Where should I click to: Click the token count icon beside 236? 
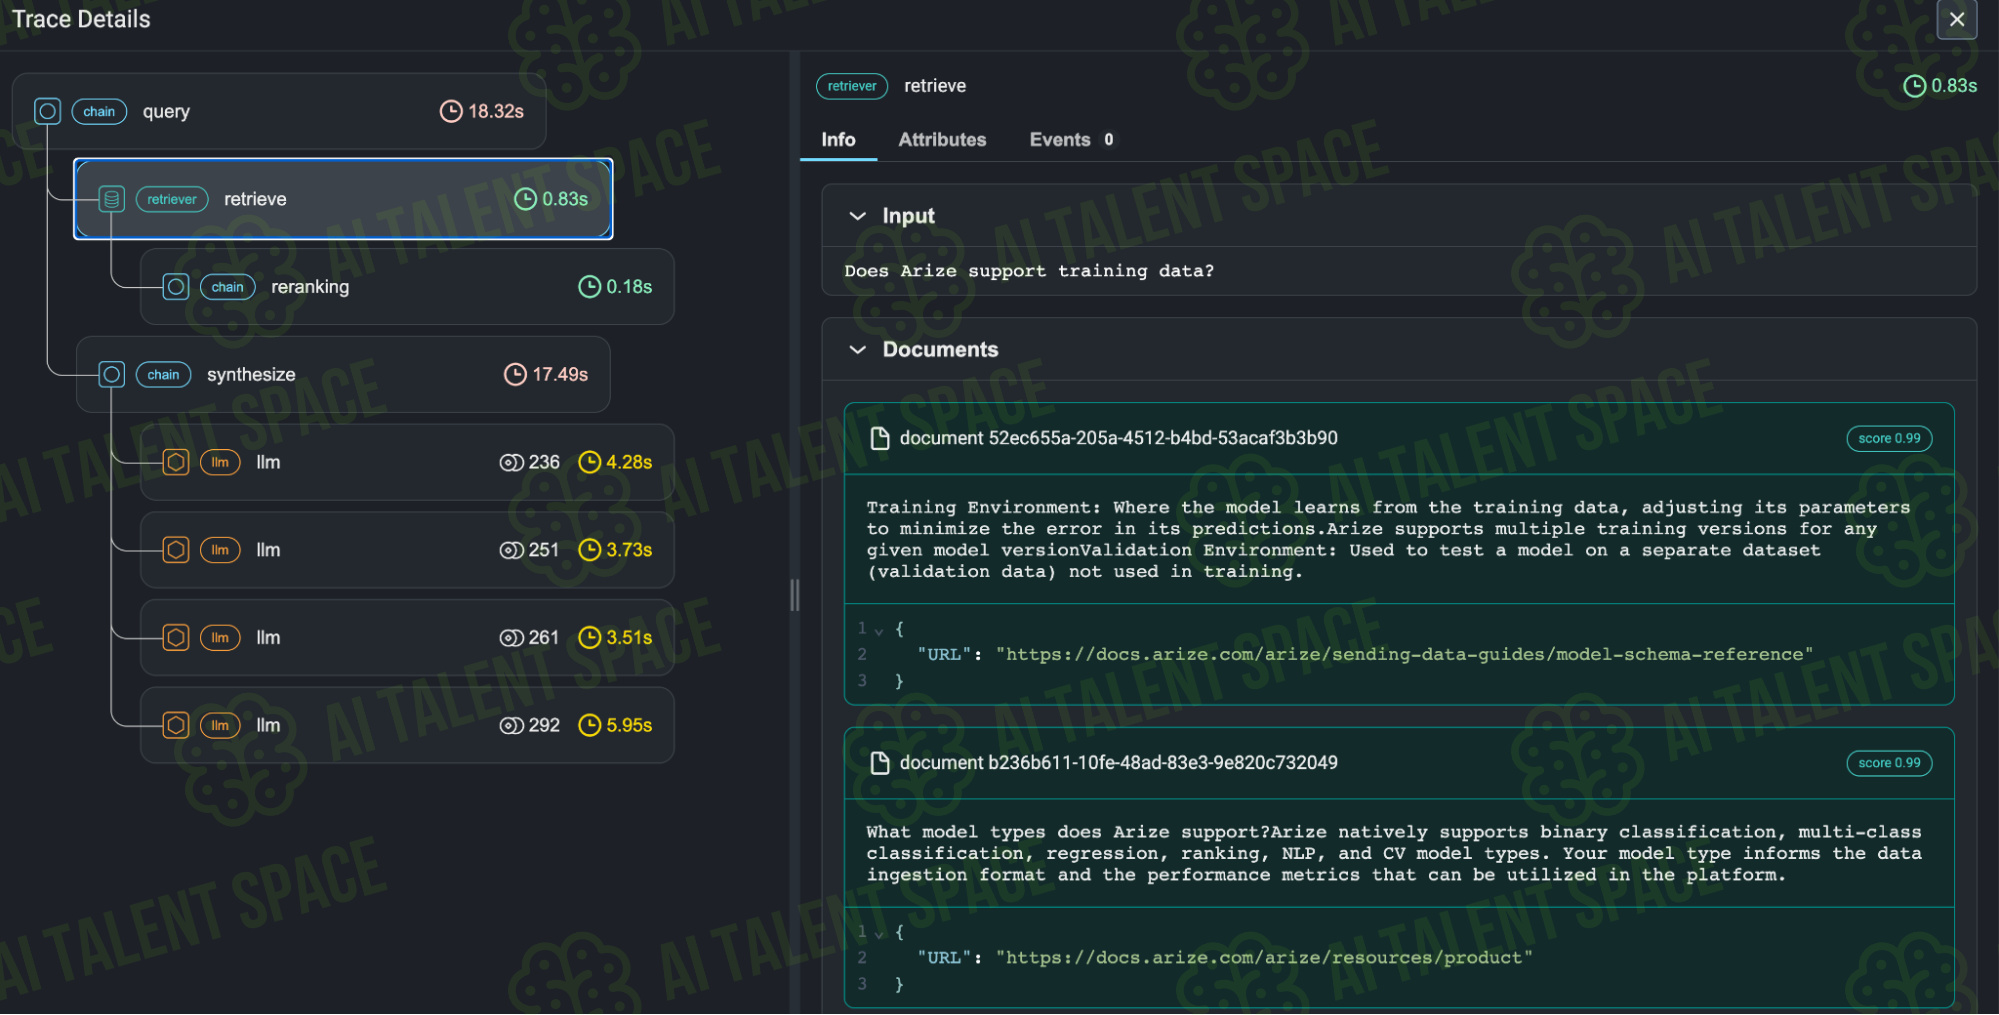point(511,462)
